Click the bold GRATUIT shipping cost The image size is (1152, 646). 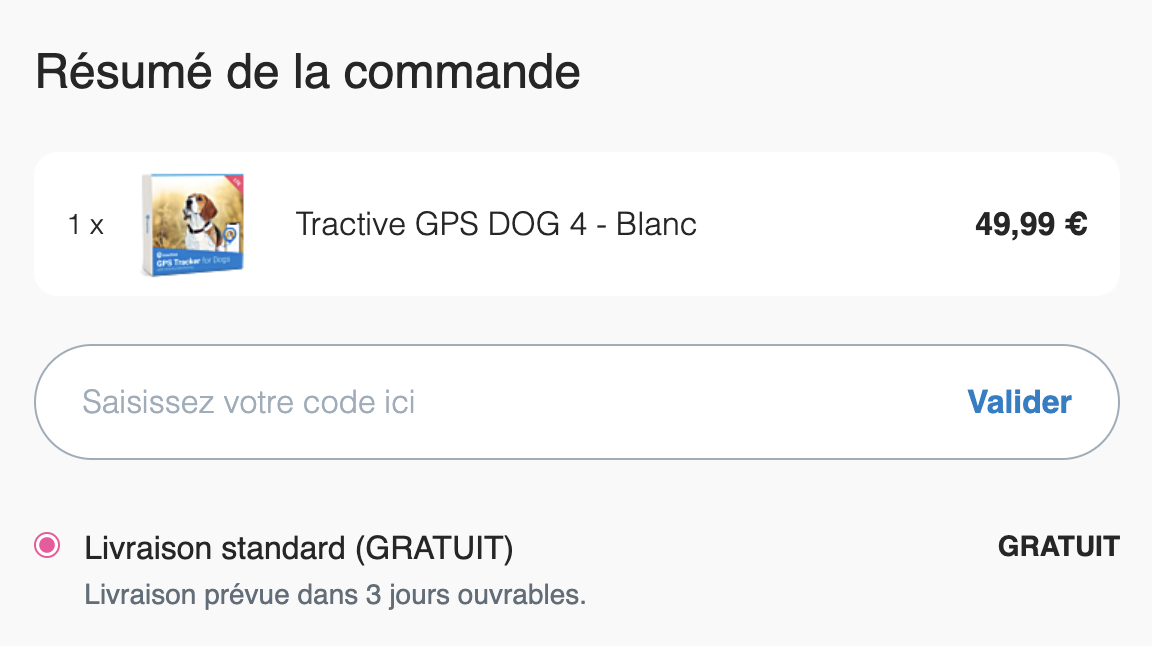(1059, 547)
